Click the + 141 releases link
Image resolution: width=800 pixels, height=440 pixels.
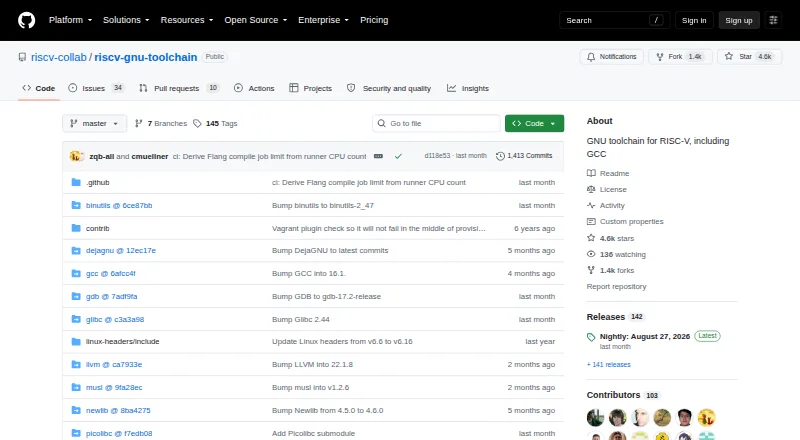point(609,364)
